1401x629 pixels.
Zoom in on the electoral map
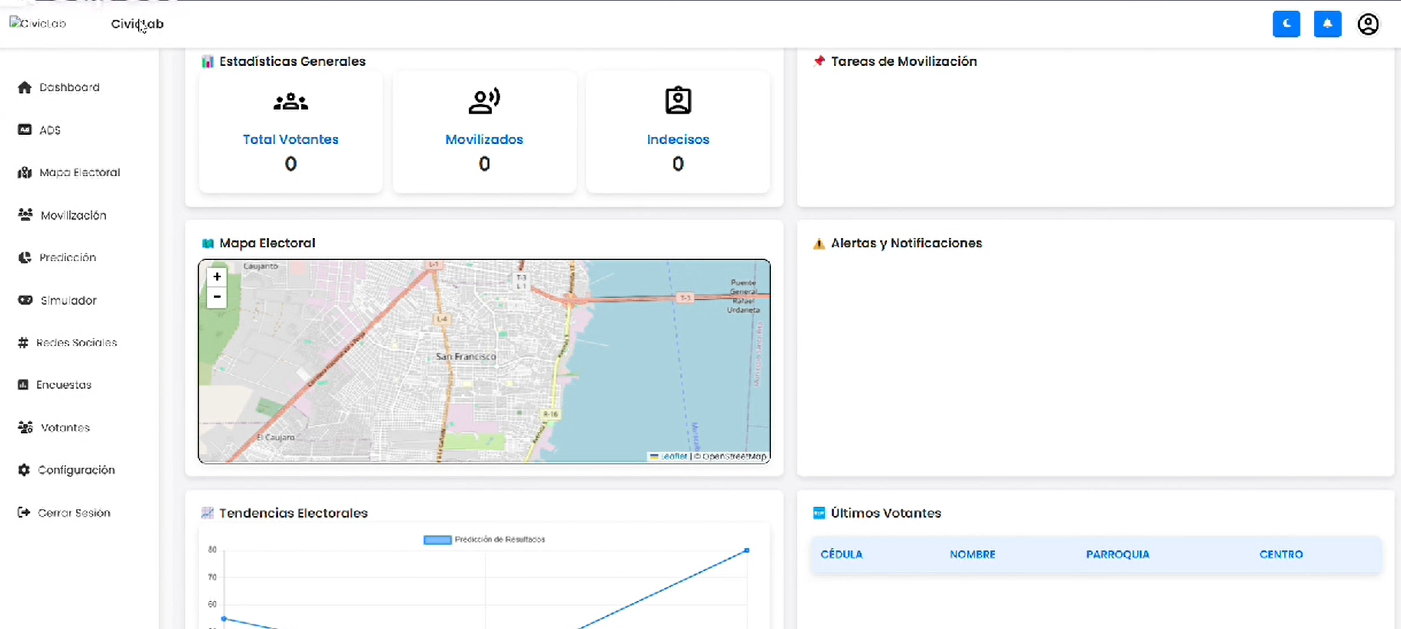[217, 277]
